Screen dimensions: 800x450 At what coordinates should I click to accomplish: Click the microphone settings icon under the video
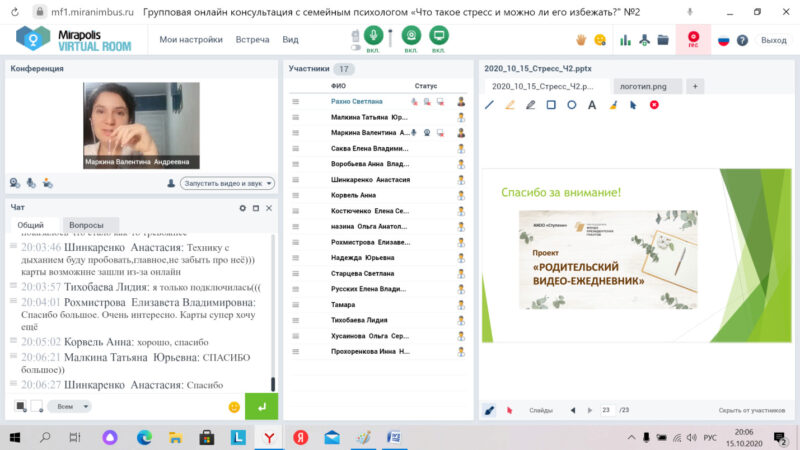pos(31,183)
